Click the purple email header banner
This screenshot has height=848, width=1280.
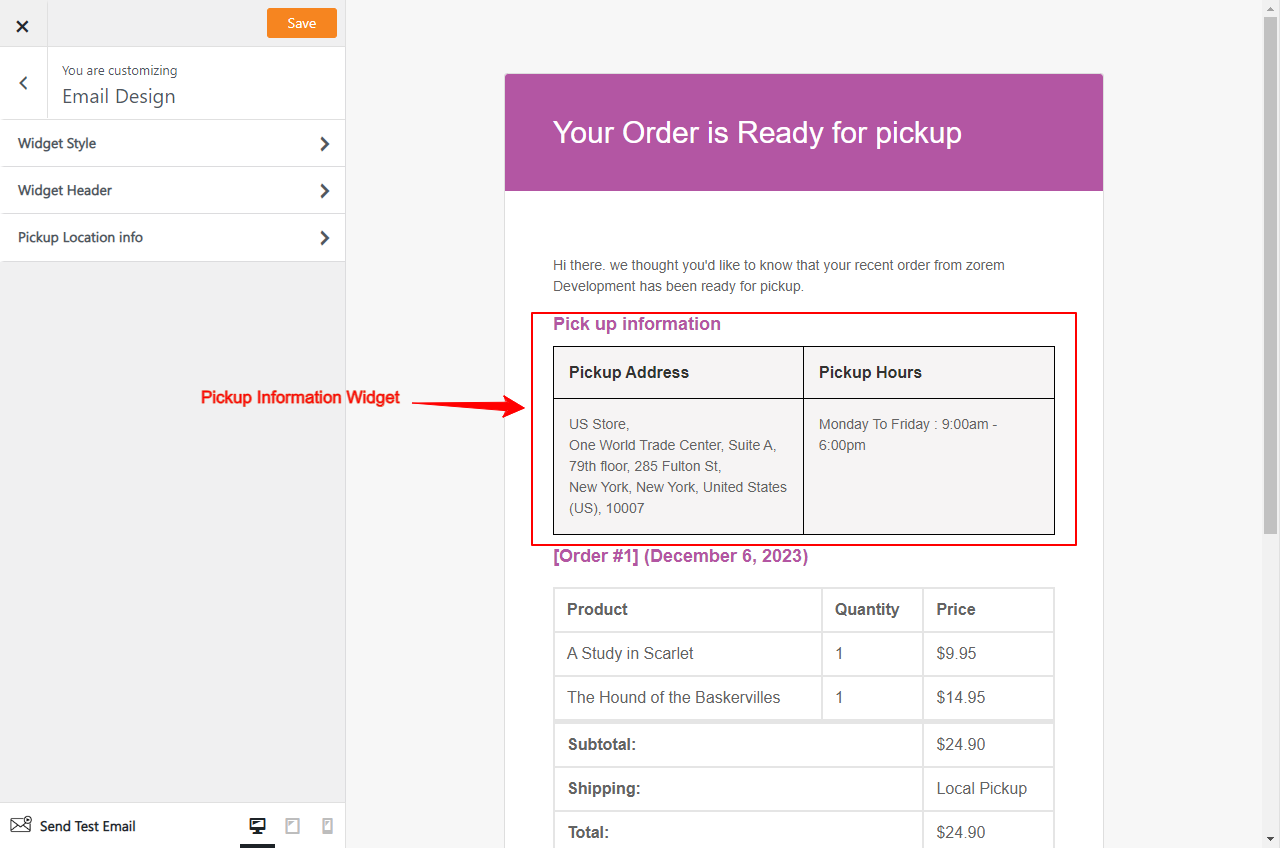click(804, 132)
